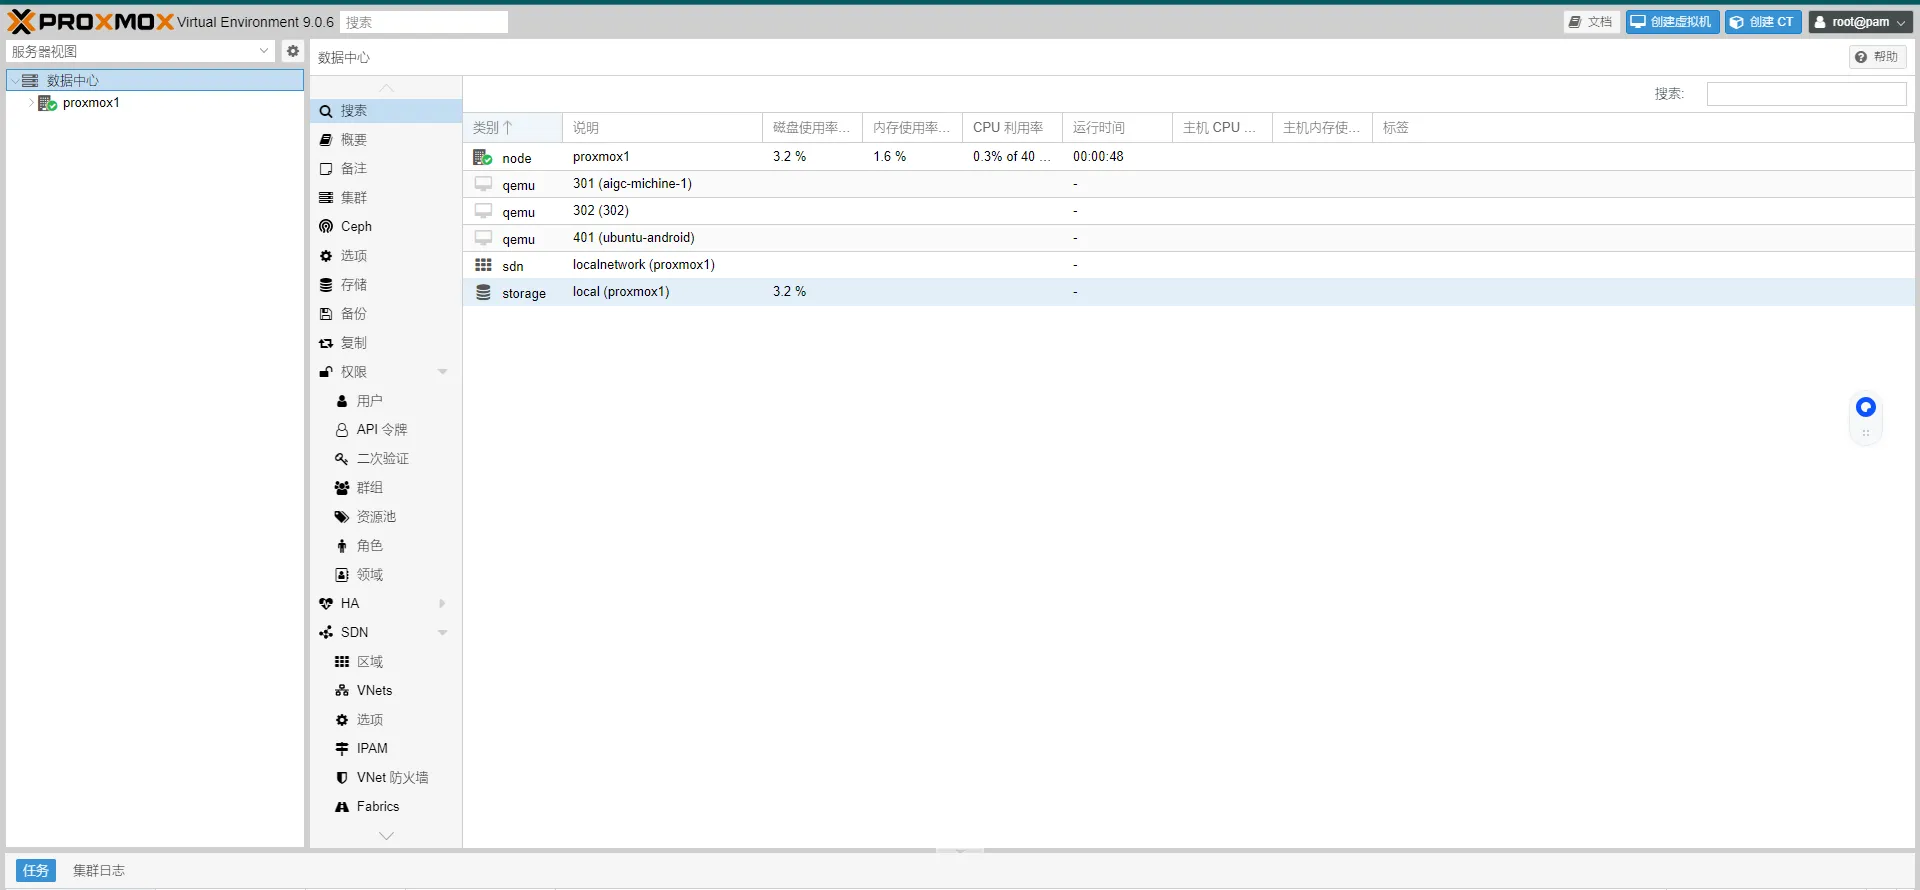
Task: Open 用户 users panel
Action: point(386,401)
